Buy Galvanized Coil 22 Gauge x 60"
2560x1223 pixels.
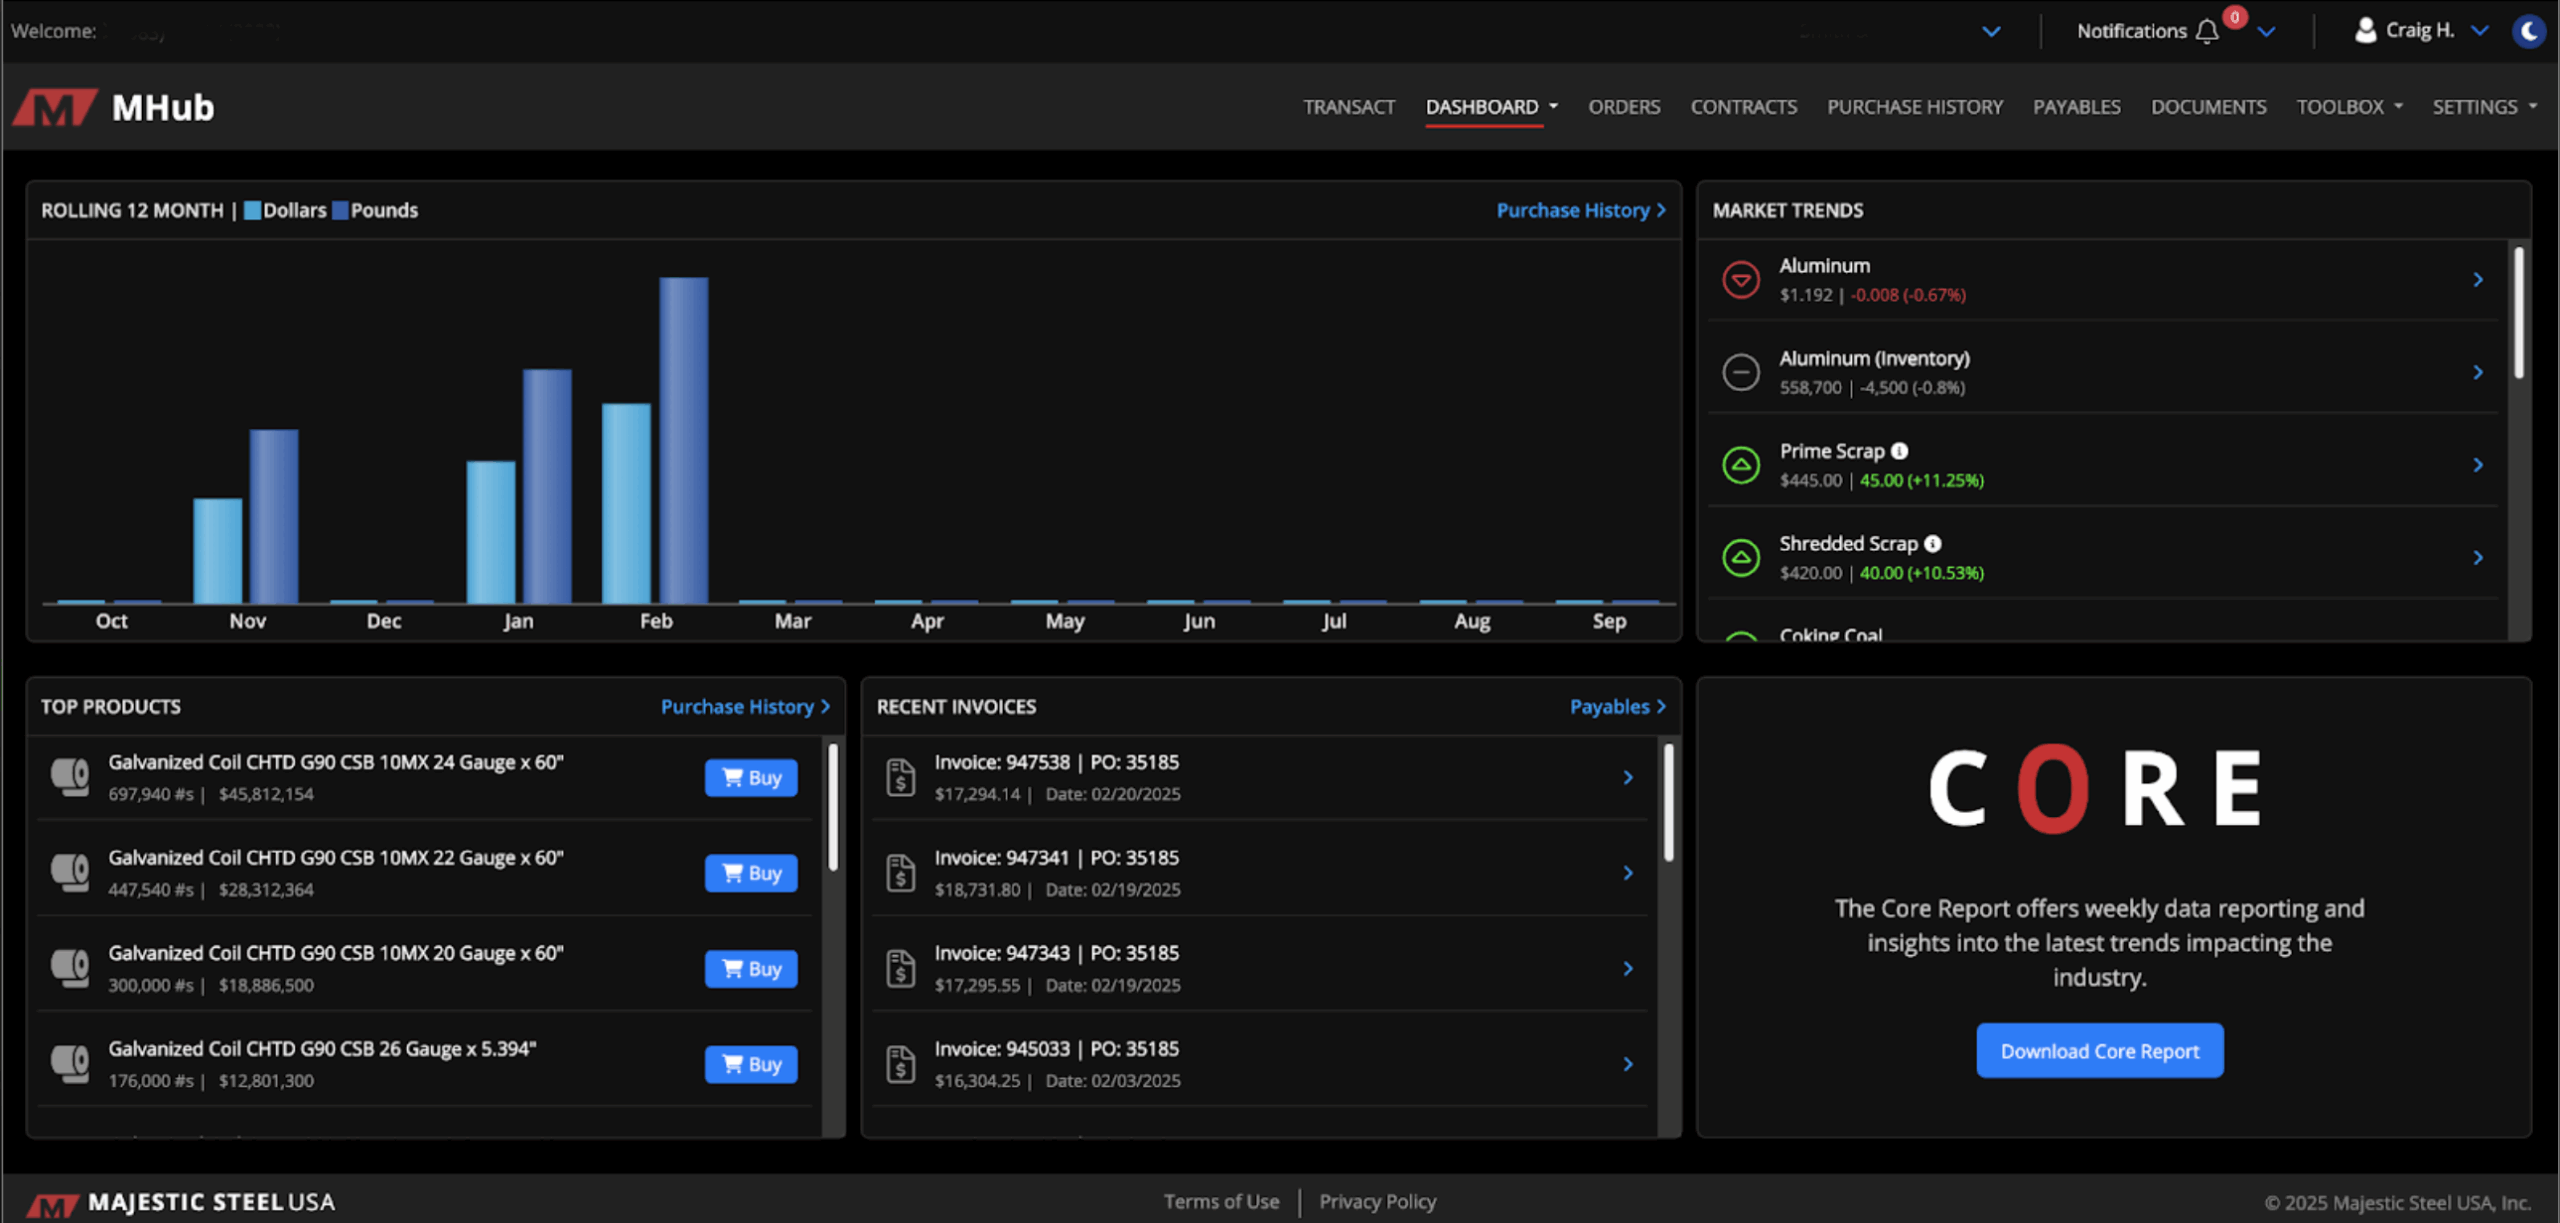point(751,873)
